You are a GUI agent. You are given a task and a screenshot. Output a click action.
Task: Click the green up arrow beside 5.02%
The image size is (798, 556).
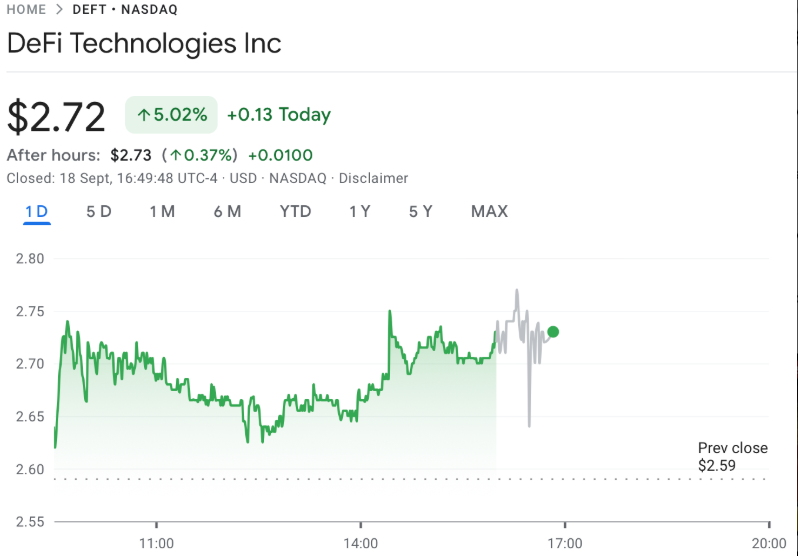pos(144,115)
